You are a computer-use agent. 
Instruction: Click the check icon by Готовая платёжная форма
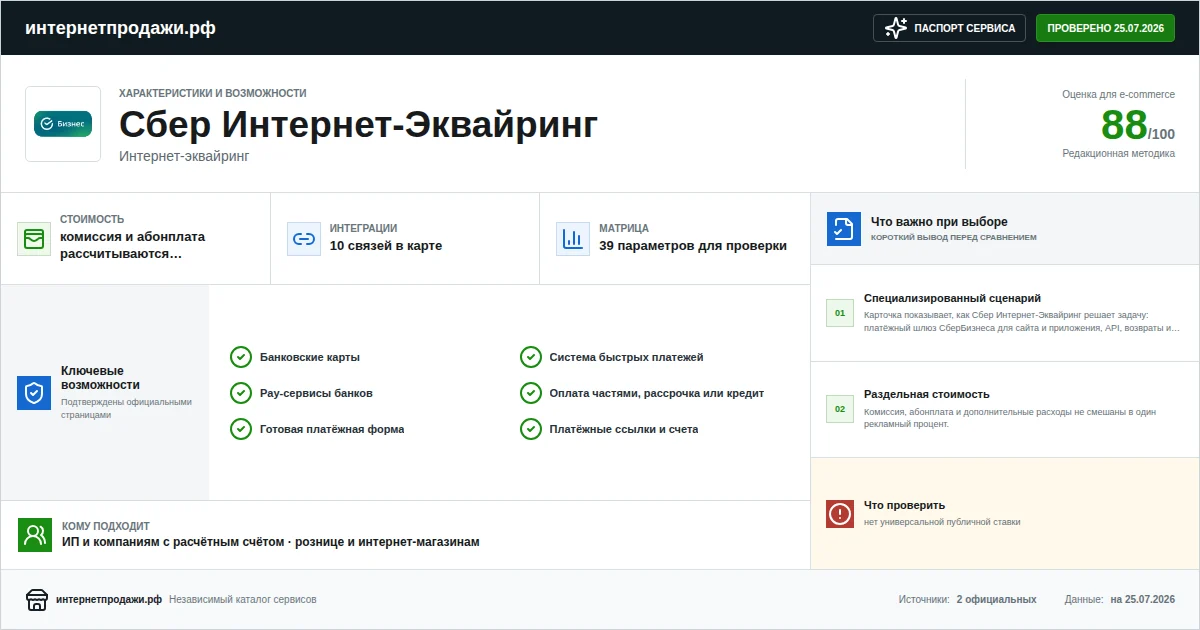tap(241, 429)
